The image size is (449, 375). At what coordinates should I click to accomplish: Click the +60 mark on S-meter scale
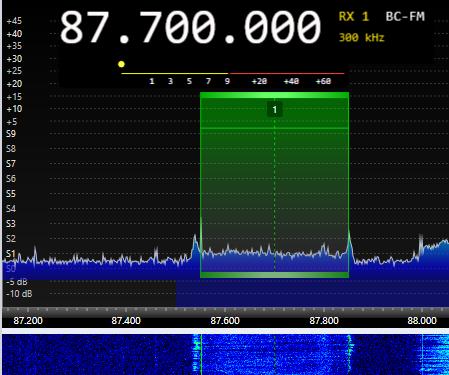pos(323,81)
